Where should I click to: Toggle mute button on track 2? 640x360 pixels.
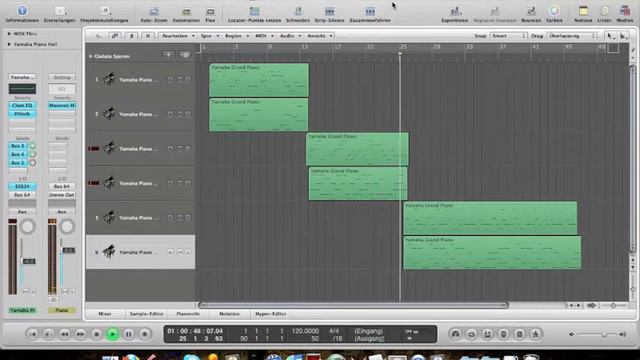click(x=180, y=114)
